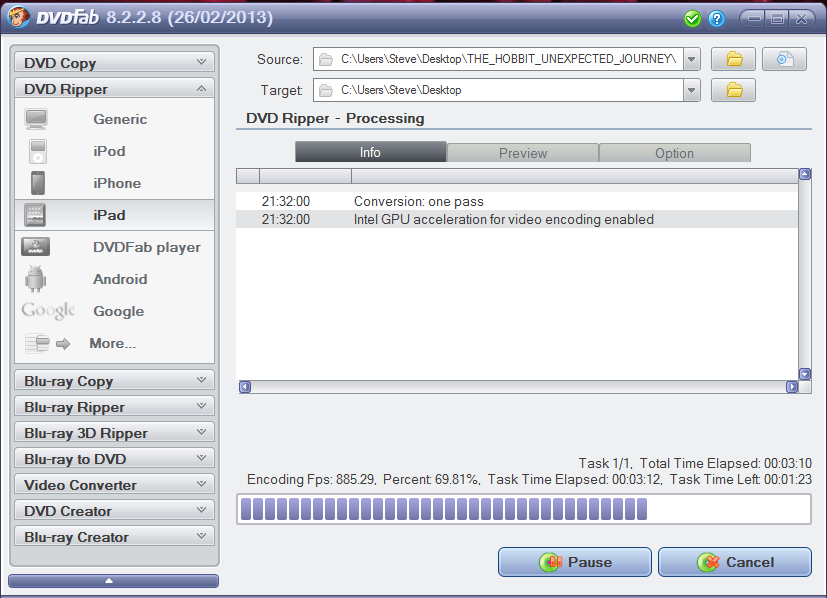Click horizontal scrollbar left arrow

(x=245, y=387)
